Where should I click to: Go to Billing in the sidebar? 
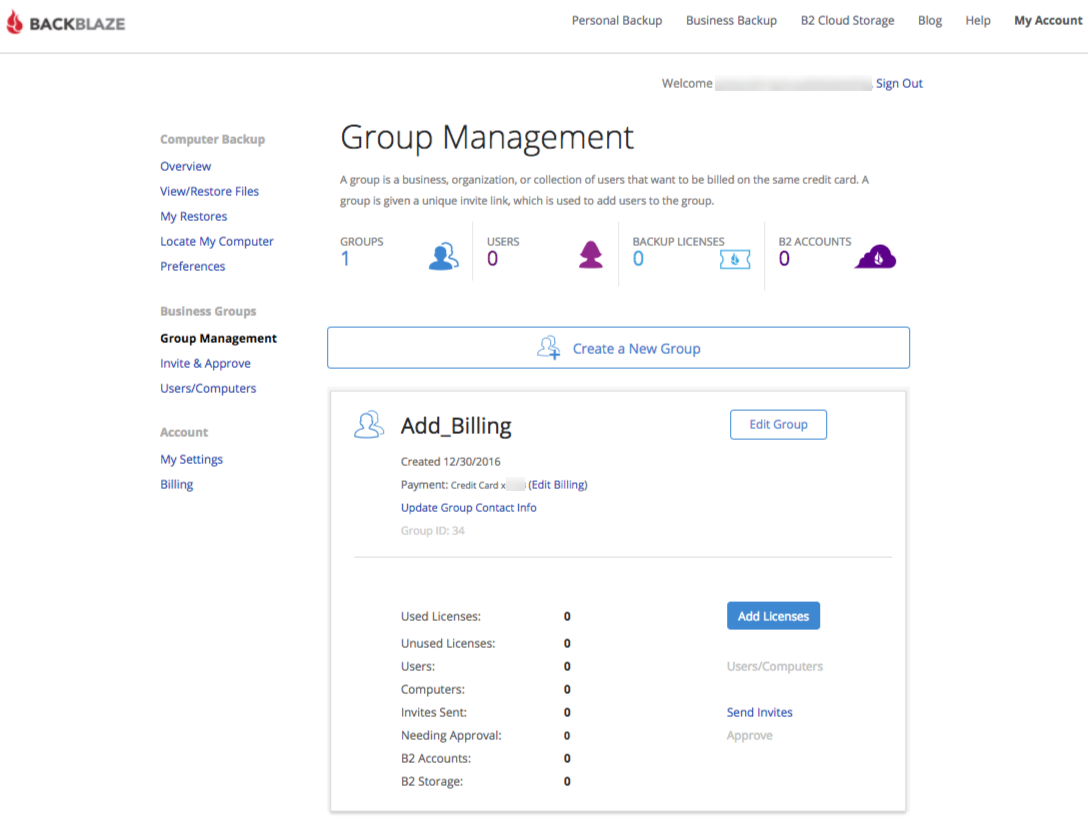pos(176,484)
